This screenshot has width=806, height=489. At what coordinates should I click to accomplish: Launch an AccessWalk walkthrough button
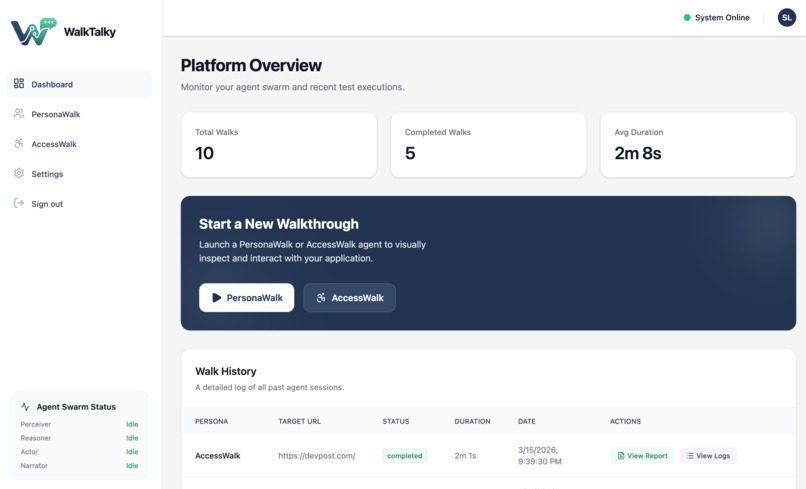coord(350,298)
